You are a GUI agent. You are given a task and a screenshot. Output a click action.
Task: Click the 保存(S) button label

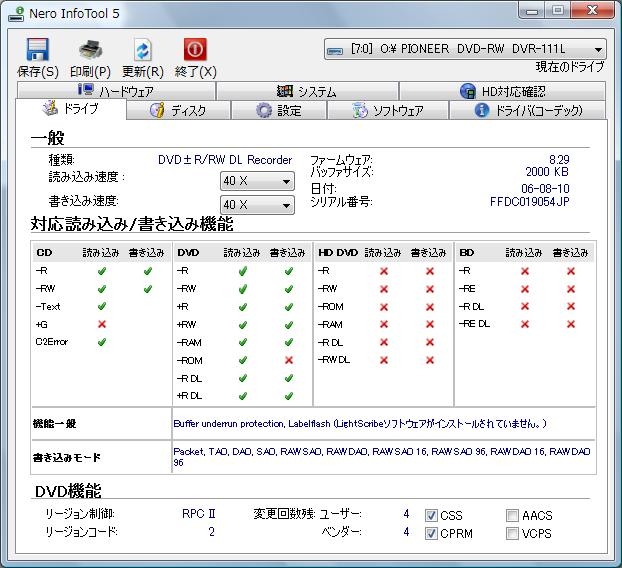[38, 72]
